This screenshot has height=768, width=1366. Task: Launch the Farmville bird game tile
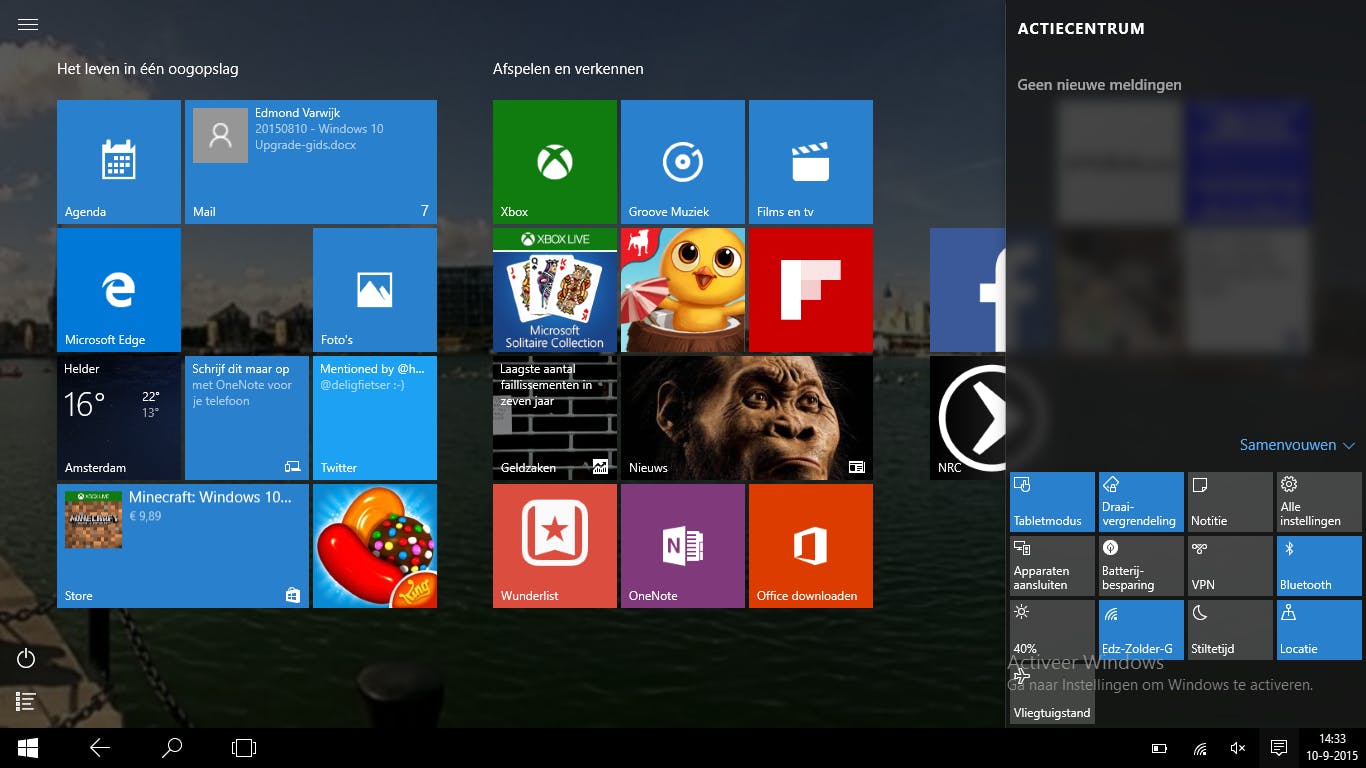(683, 290)
